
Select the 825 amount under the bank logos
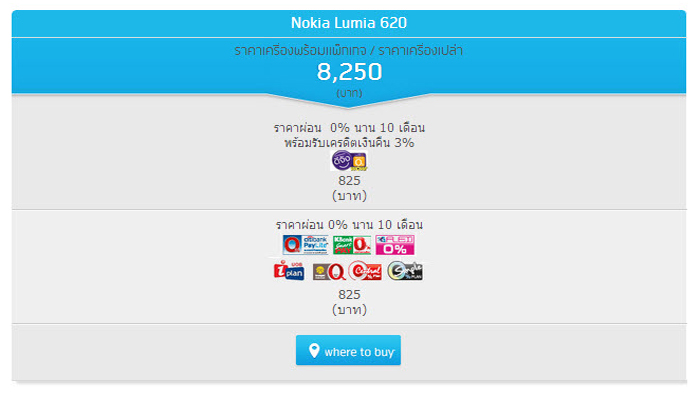pos(349,294)
